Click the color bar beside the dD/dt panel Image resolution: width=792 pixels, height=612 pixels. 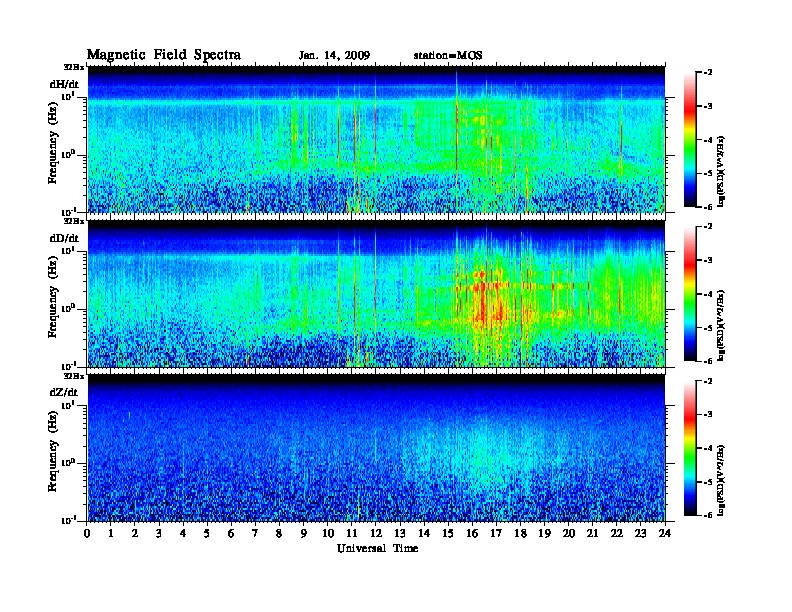coord(690,293)
